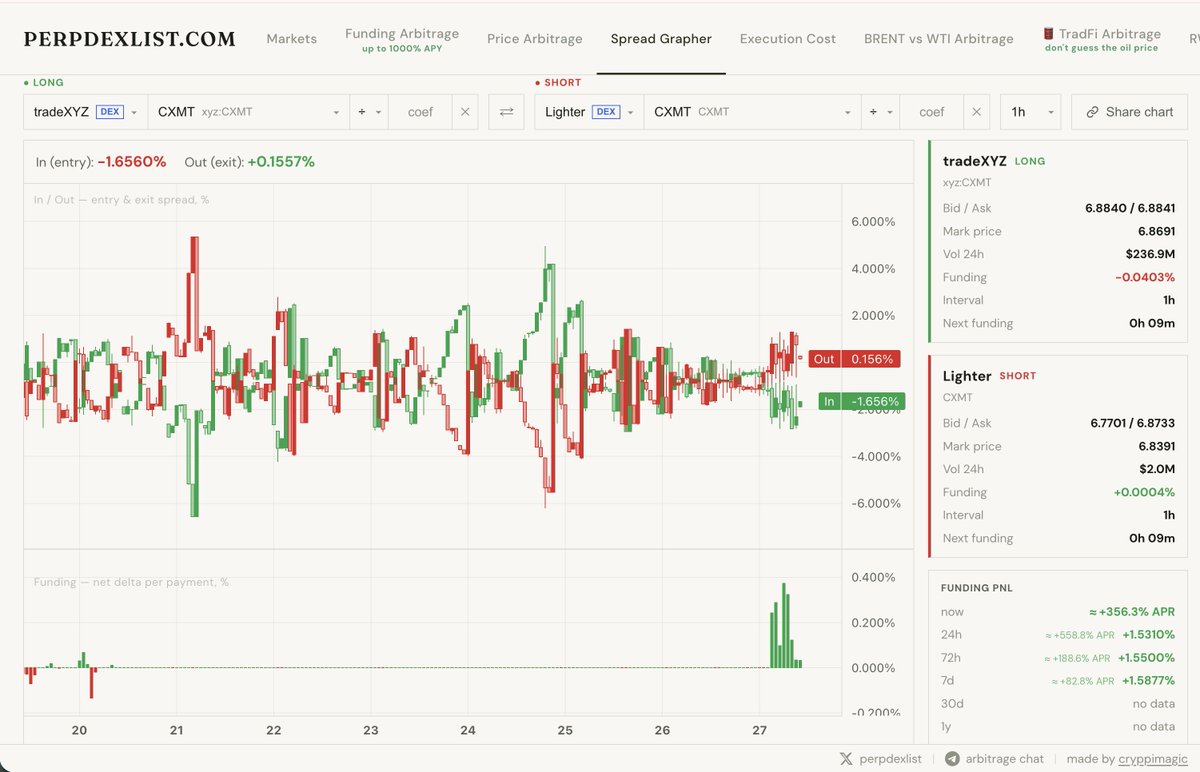Click the 7d funding PNL +1.5877%
This screenshot has height=772, width=1200.
tap(1148, 681)
